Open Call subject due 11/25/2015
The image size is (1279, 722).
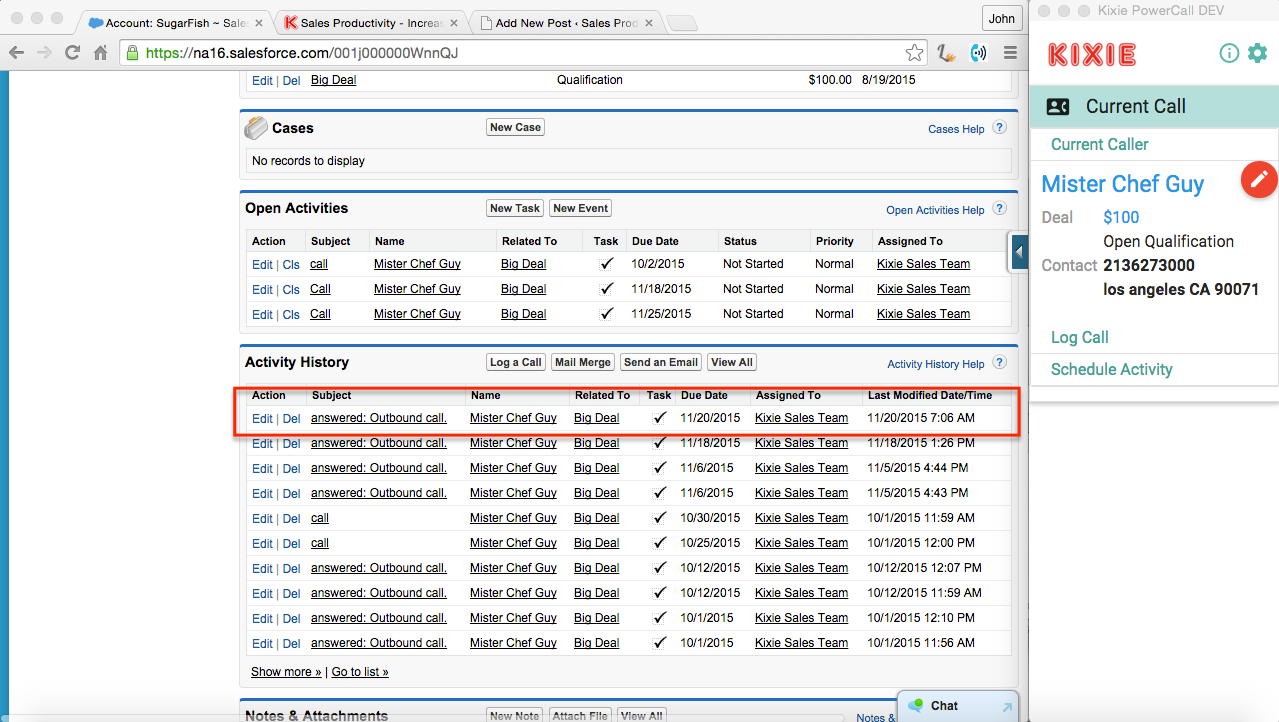[320, 314]
